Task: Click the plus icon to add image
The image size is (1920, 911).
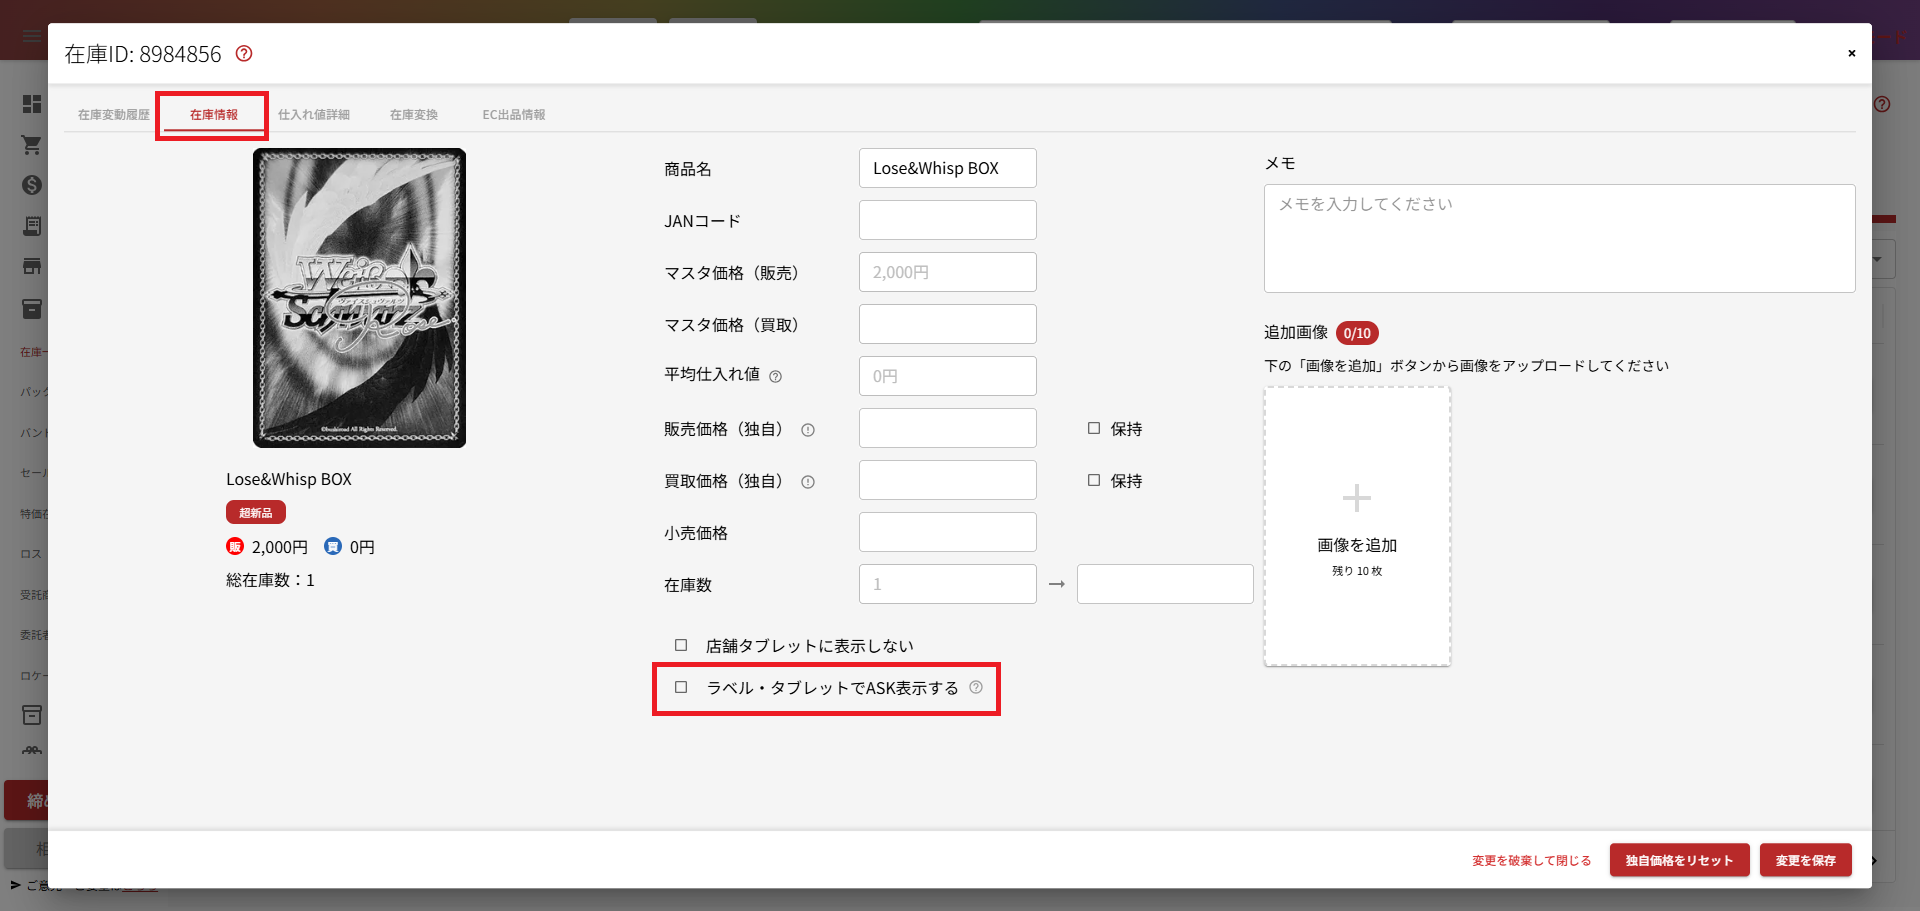Action: click(x=1356, y=498)
